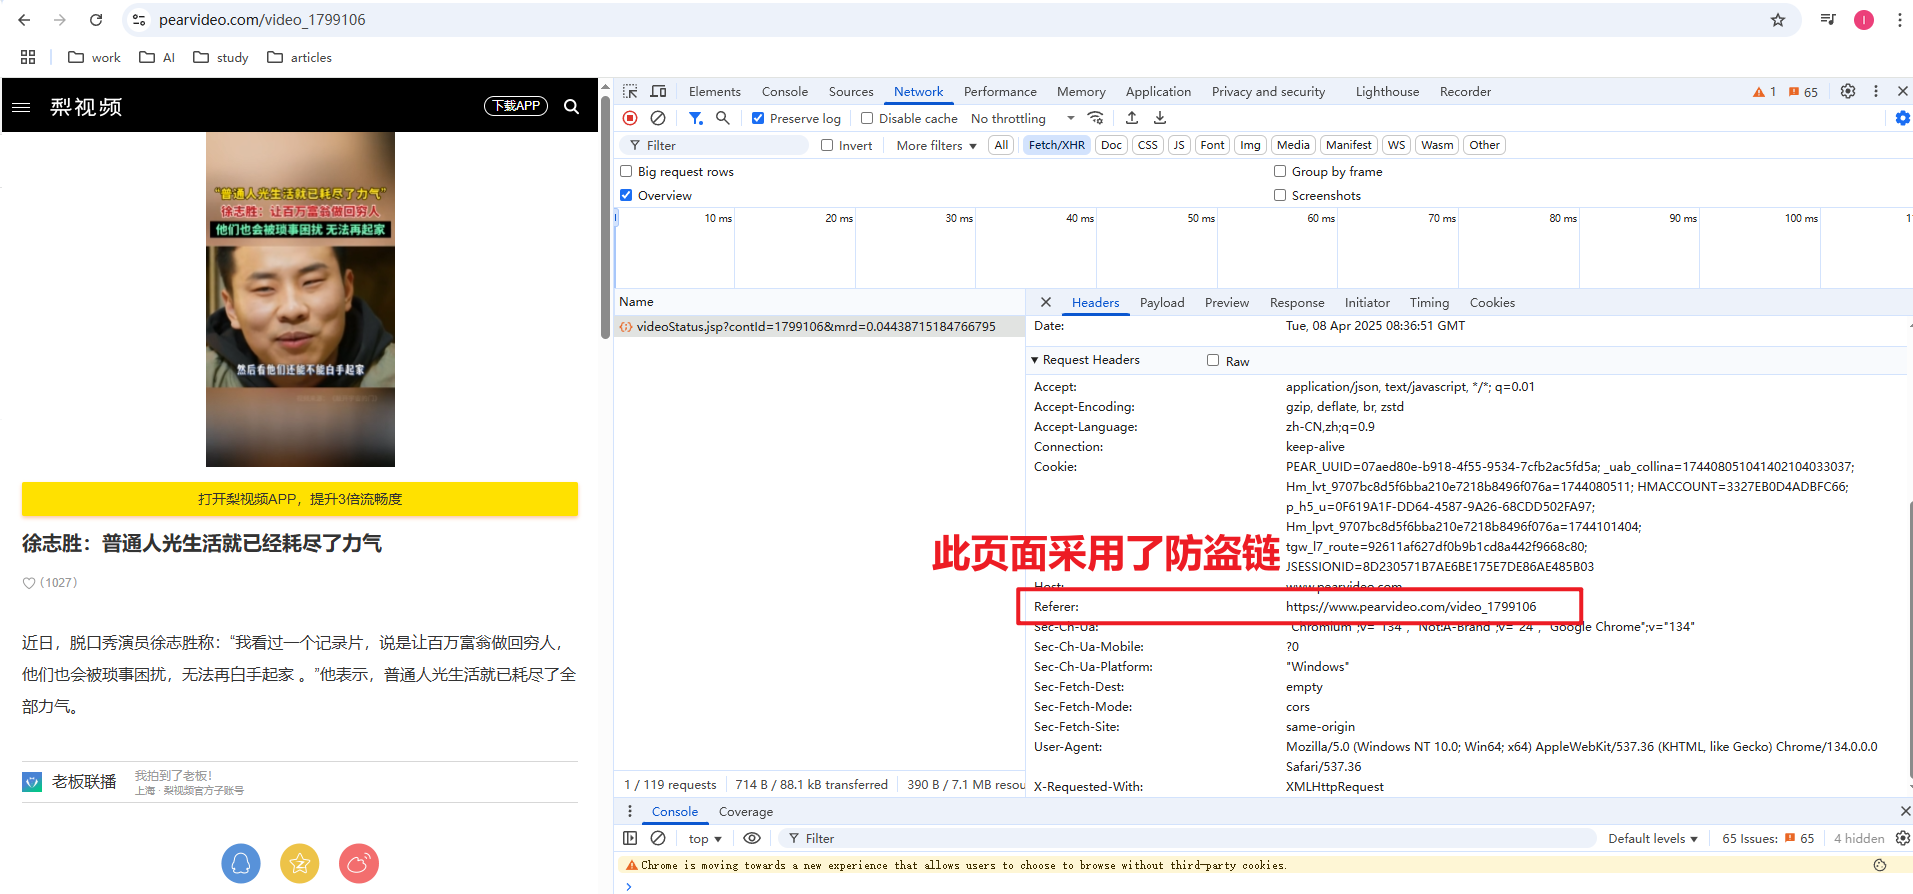
Task: Open network settings blue gear icon
Action: (1903, 118)
